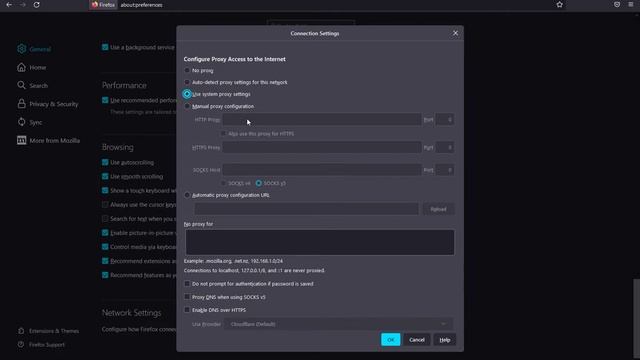The width and height of the screenshot is (640, 360).
Task: Enable Proxy DNS when using SOCKS v5
Action: tap(187, 297)
